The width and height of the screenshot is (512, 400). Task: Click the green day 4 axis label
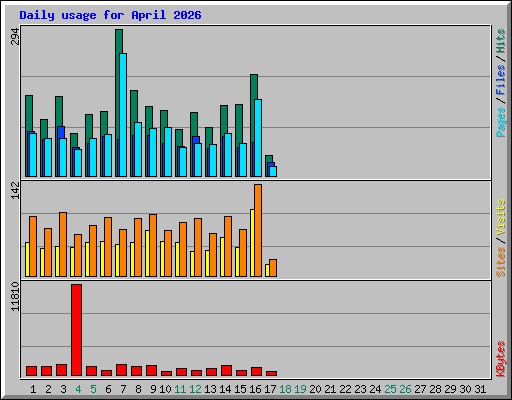click(x=78, y=389)
